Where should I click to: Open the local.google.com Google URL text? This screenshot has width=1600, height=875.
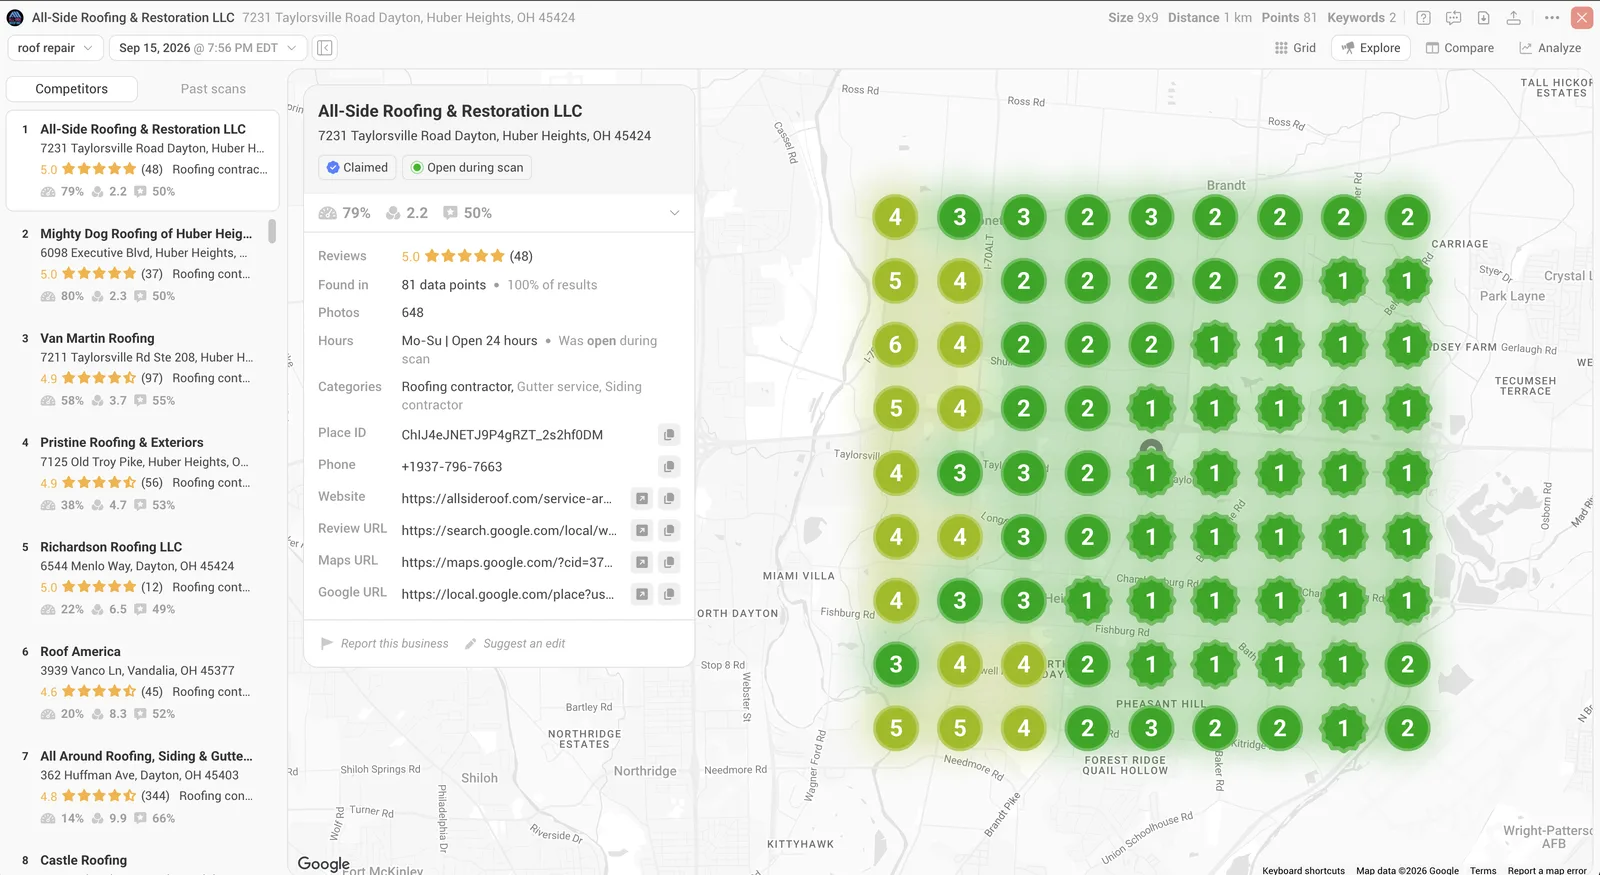click(507, 594)
